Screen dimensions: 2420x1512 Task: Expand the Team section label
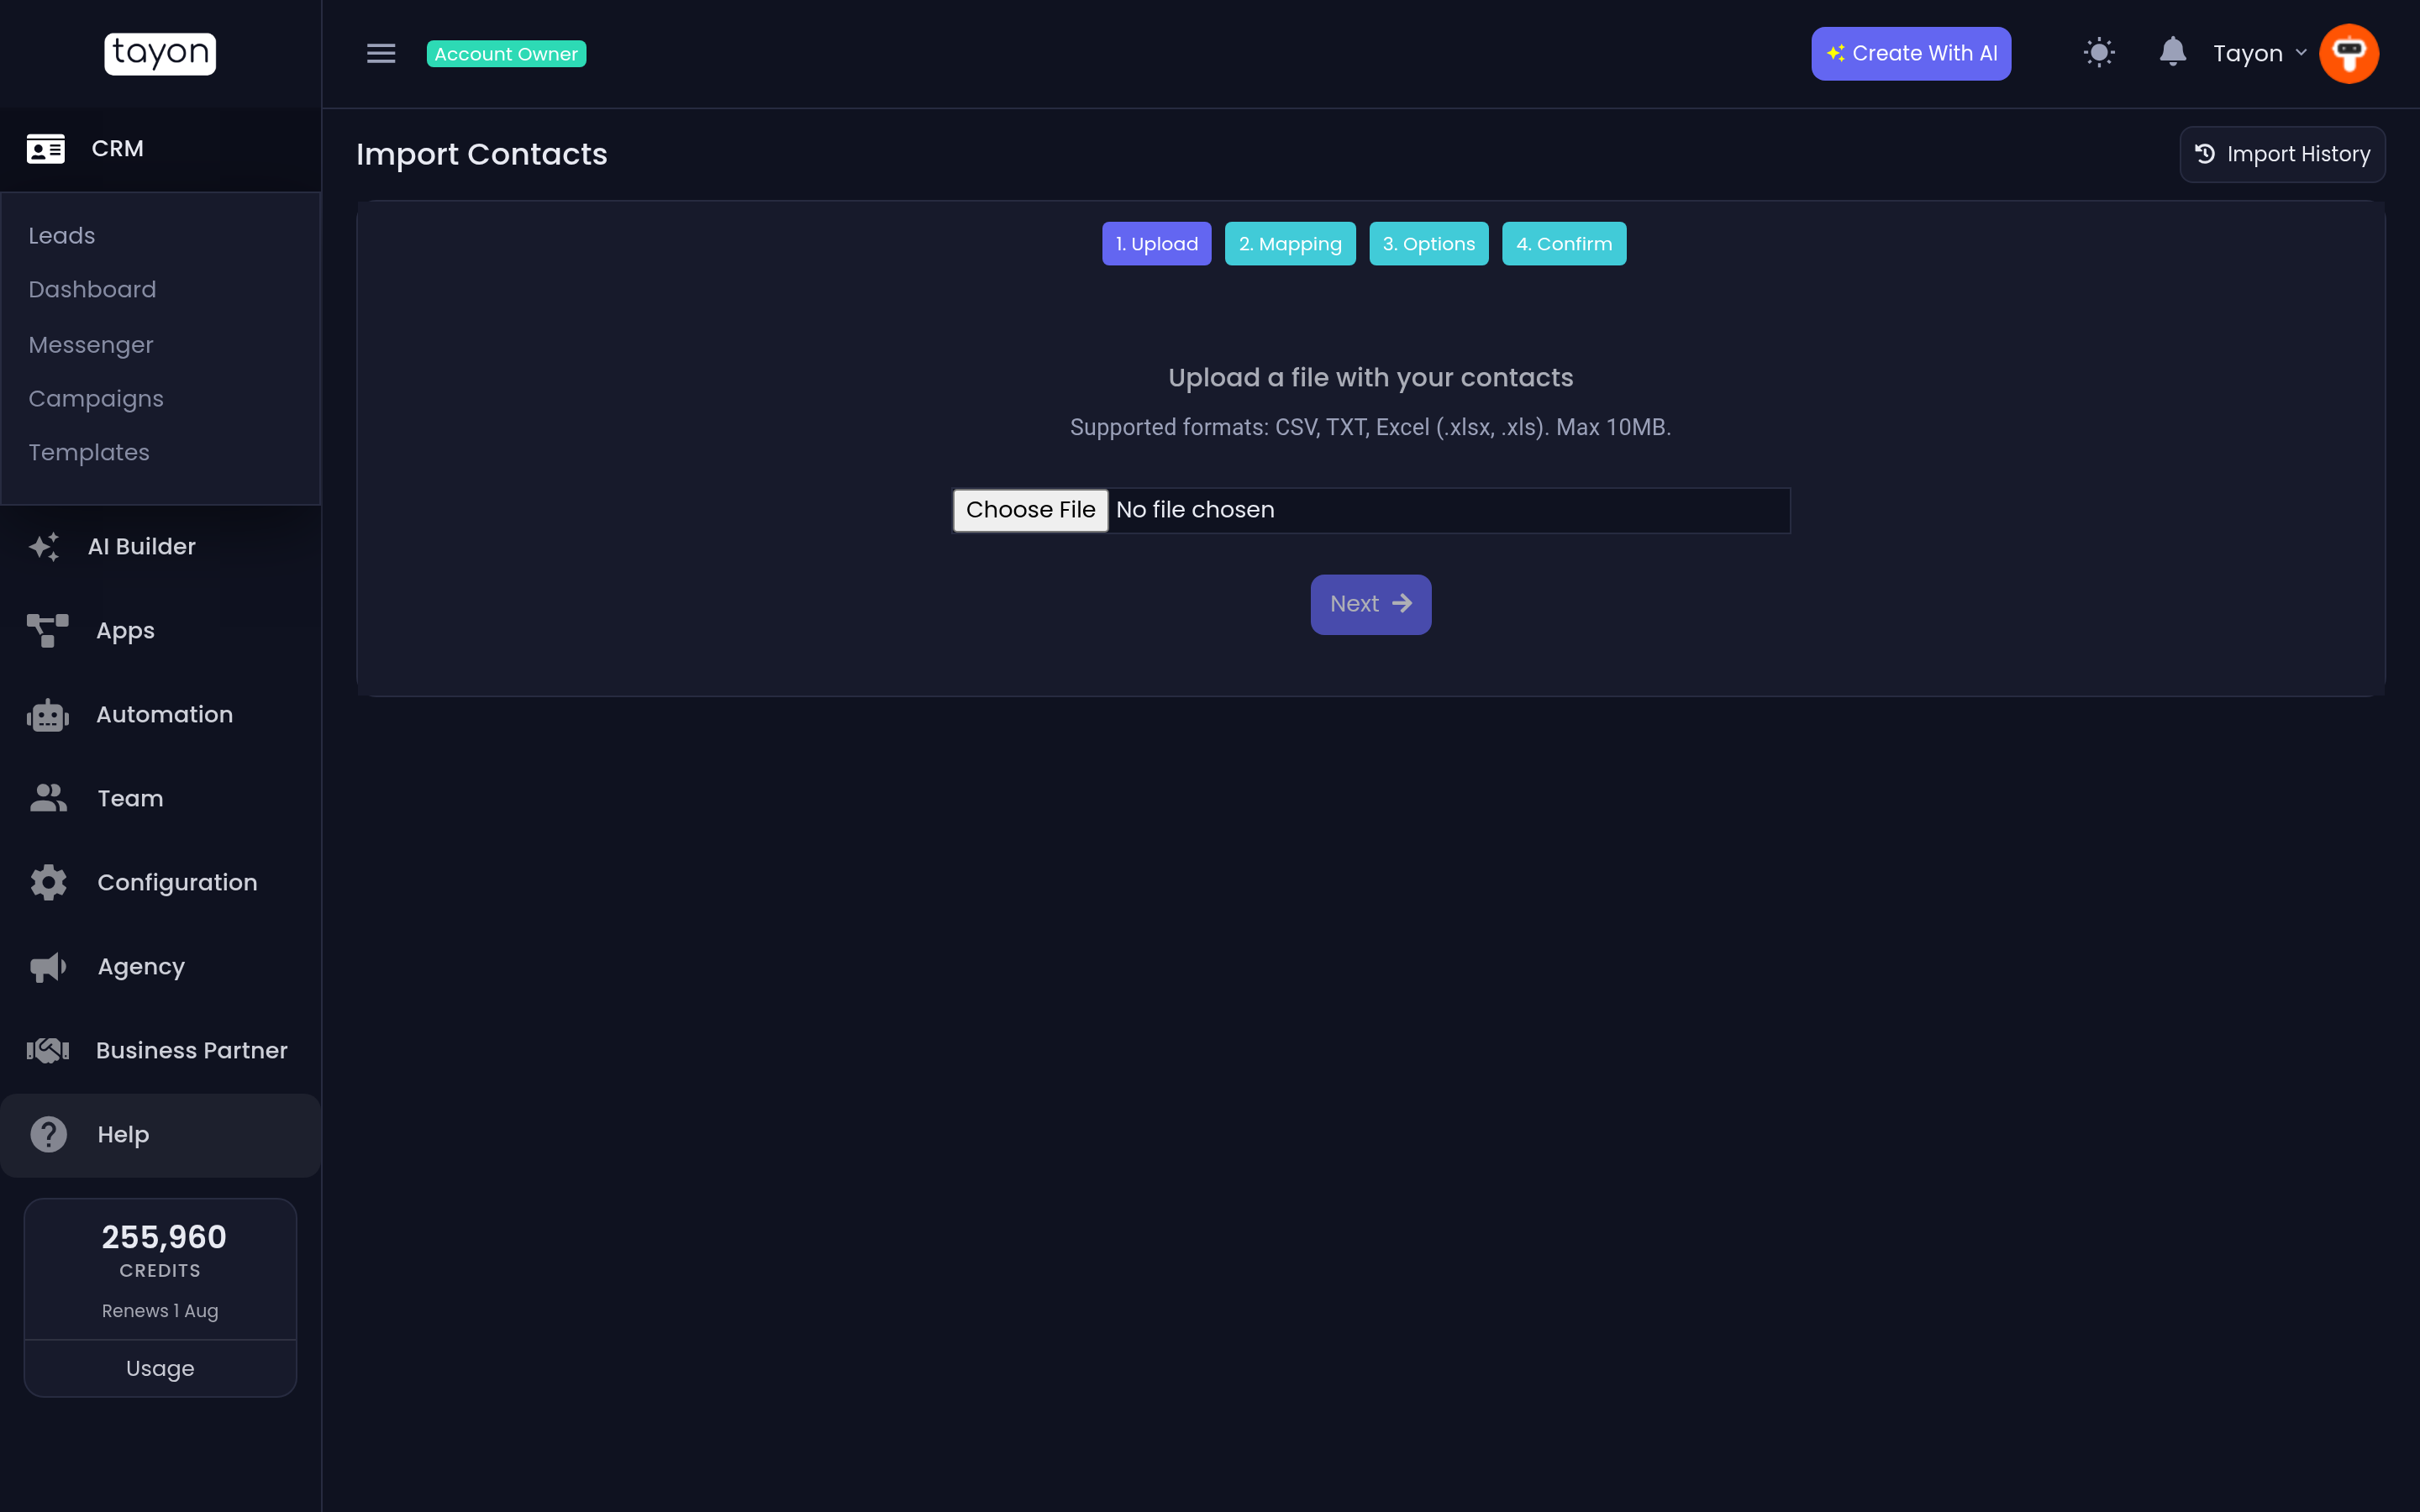[x=130, y=799]
